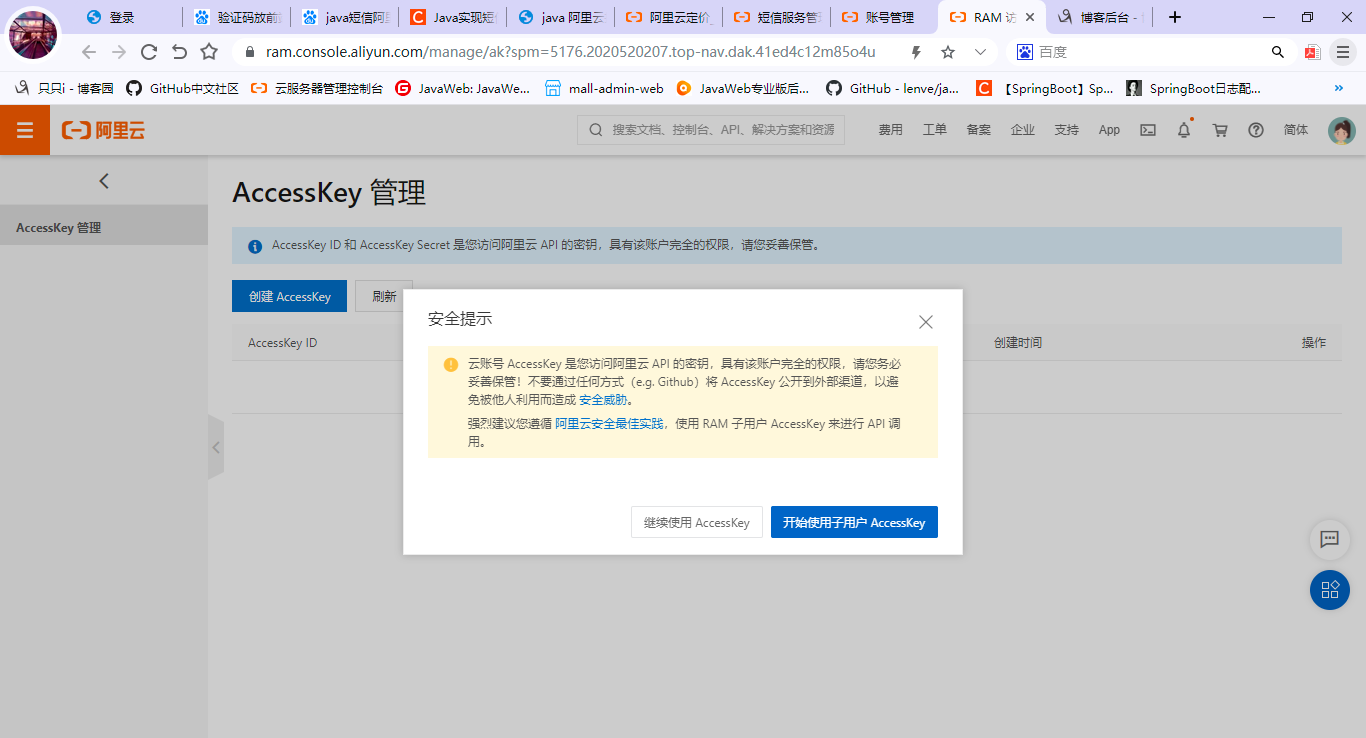Open the 备案 header menu
This screenshot has width=1366, height=738.
pos(978,130)
